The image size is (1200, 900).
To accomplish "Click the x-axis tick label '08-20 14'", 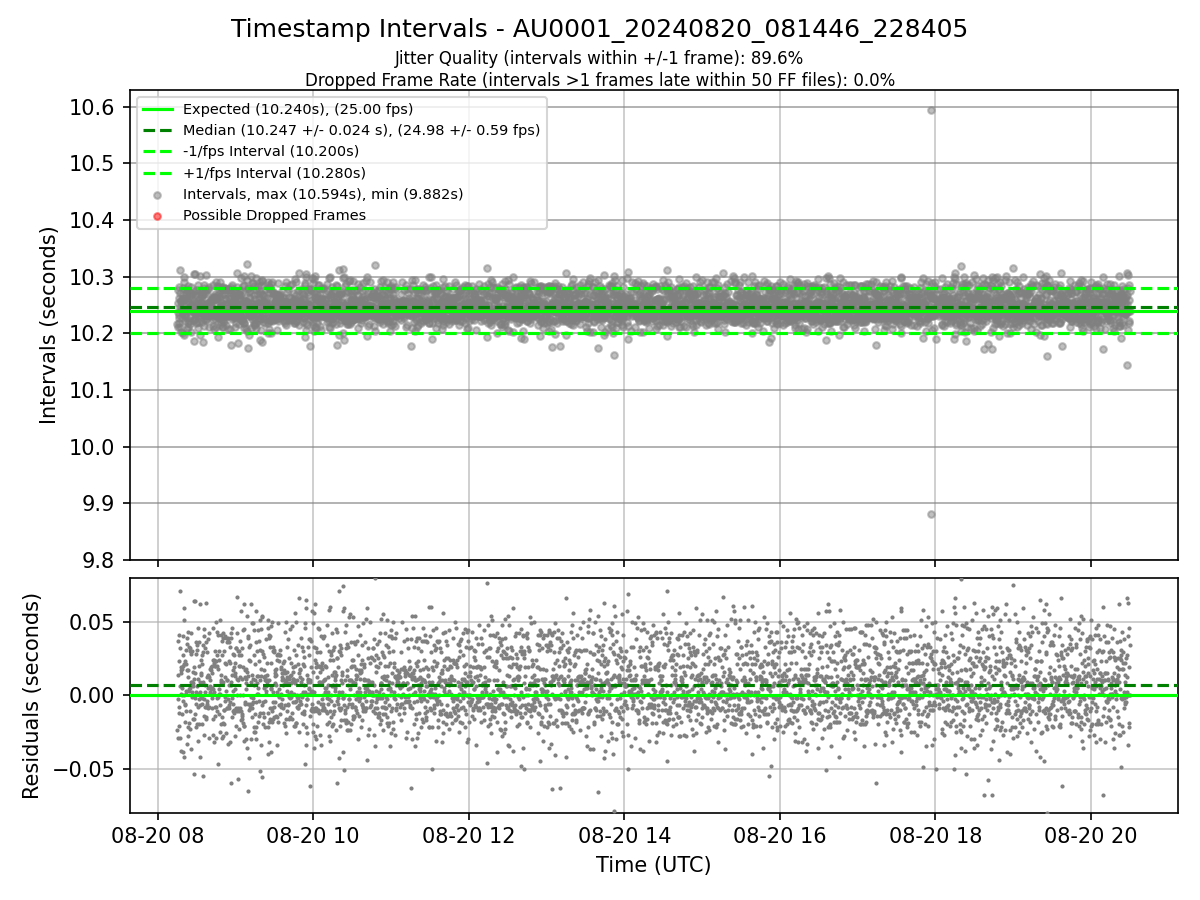I will pos(624,837).
